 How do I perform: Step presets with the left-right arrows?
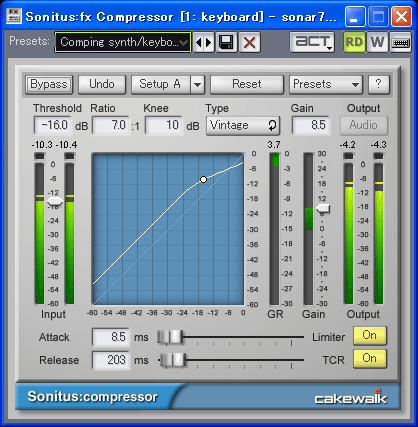(203, 42)
